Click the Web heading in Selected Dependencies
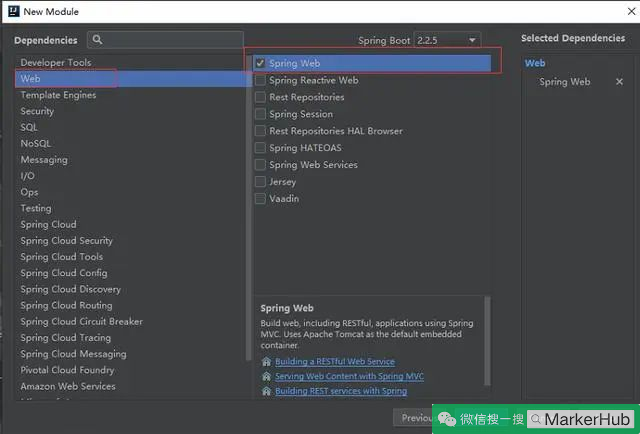 point(535,63)
